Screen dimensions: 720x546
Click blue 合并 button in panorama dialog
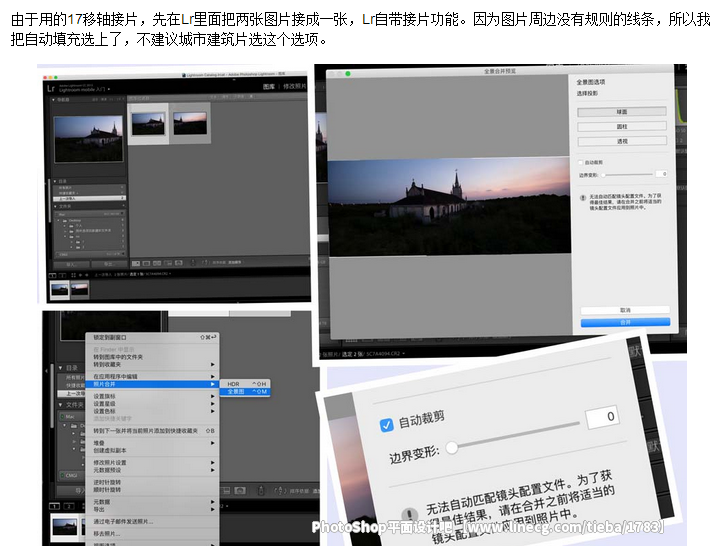(x=625, y=322)
